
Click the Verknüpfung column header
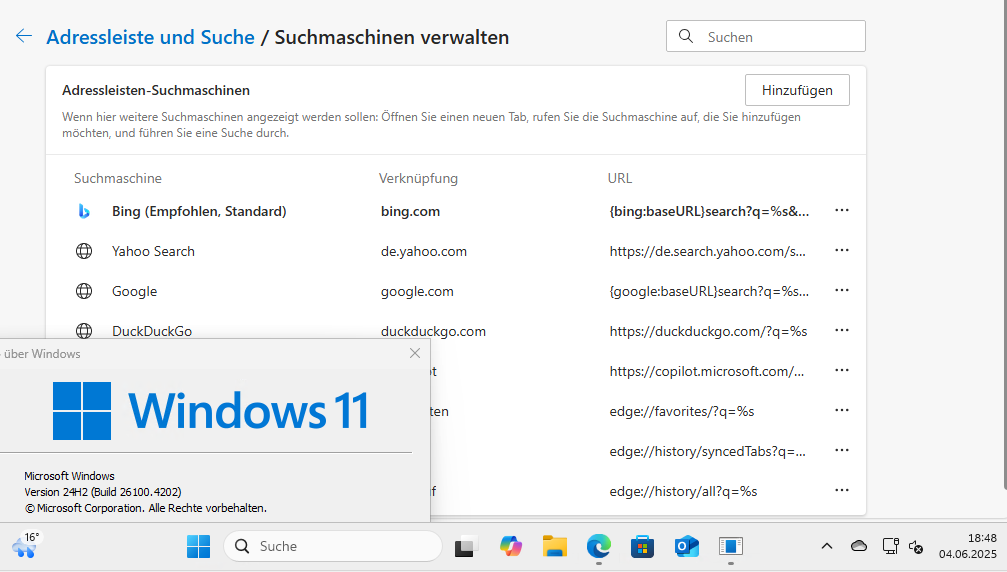tap(418, 178)
